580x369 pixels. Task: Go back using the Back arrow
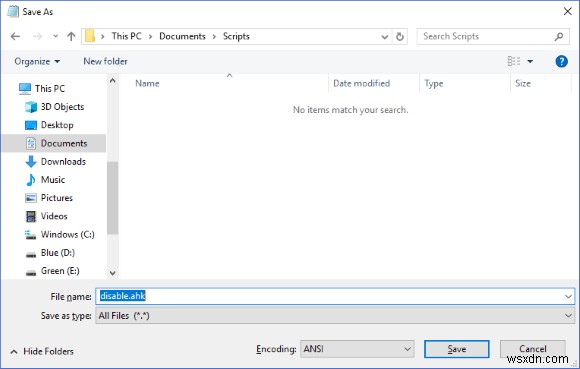15,36
